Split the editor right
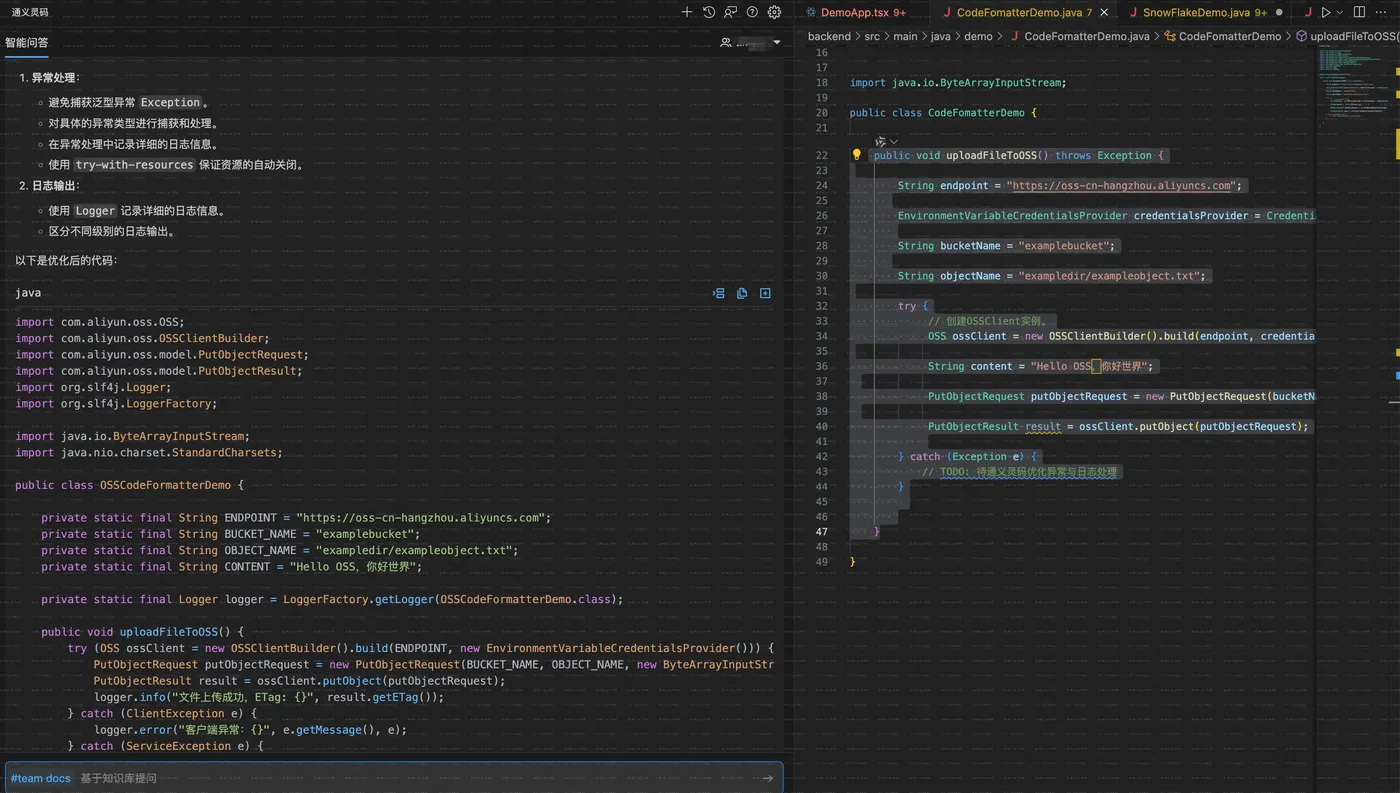 [x=1359, y=12]
